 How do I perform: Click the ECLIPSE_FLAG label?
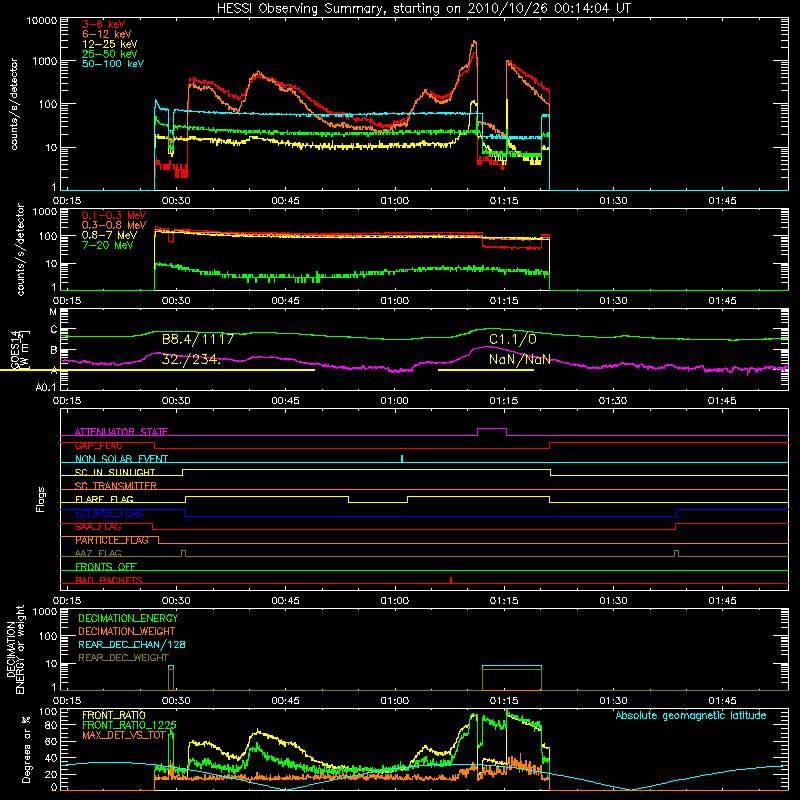pos(109,513)
